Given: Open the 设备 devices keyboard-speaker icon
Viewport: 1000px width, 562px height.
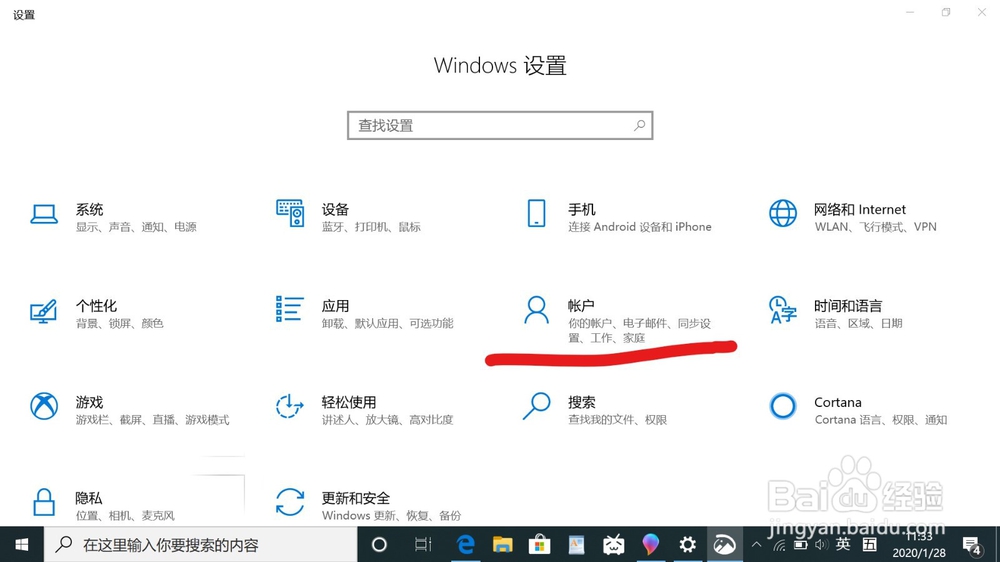Looking at the screenshot, I should click(290, 213).
